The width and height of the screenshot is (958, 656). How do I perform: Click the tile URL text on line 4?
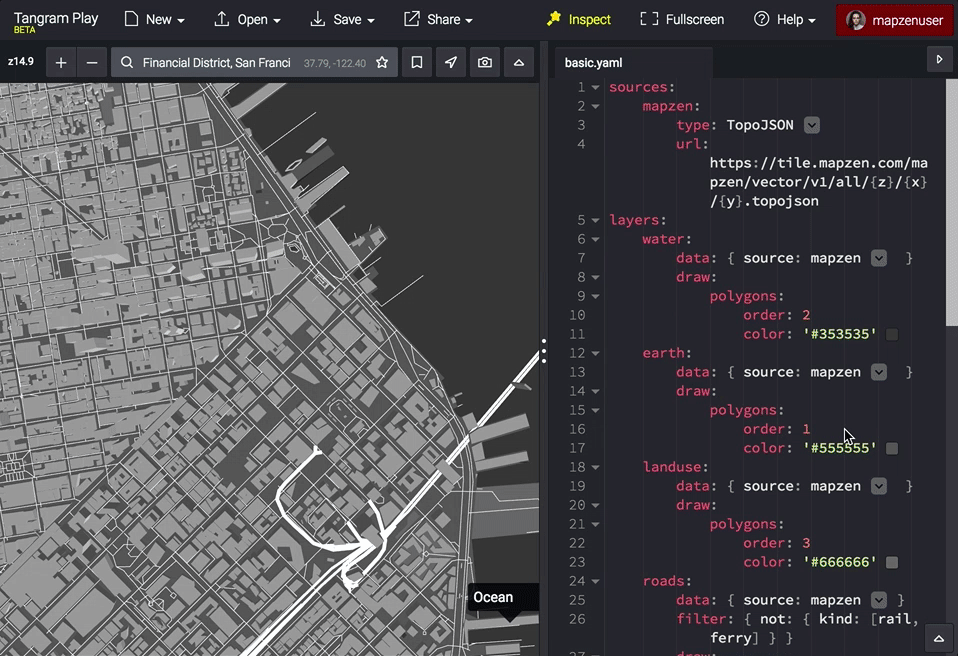click(x=819, y=182)
